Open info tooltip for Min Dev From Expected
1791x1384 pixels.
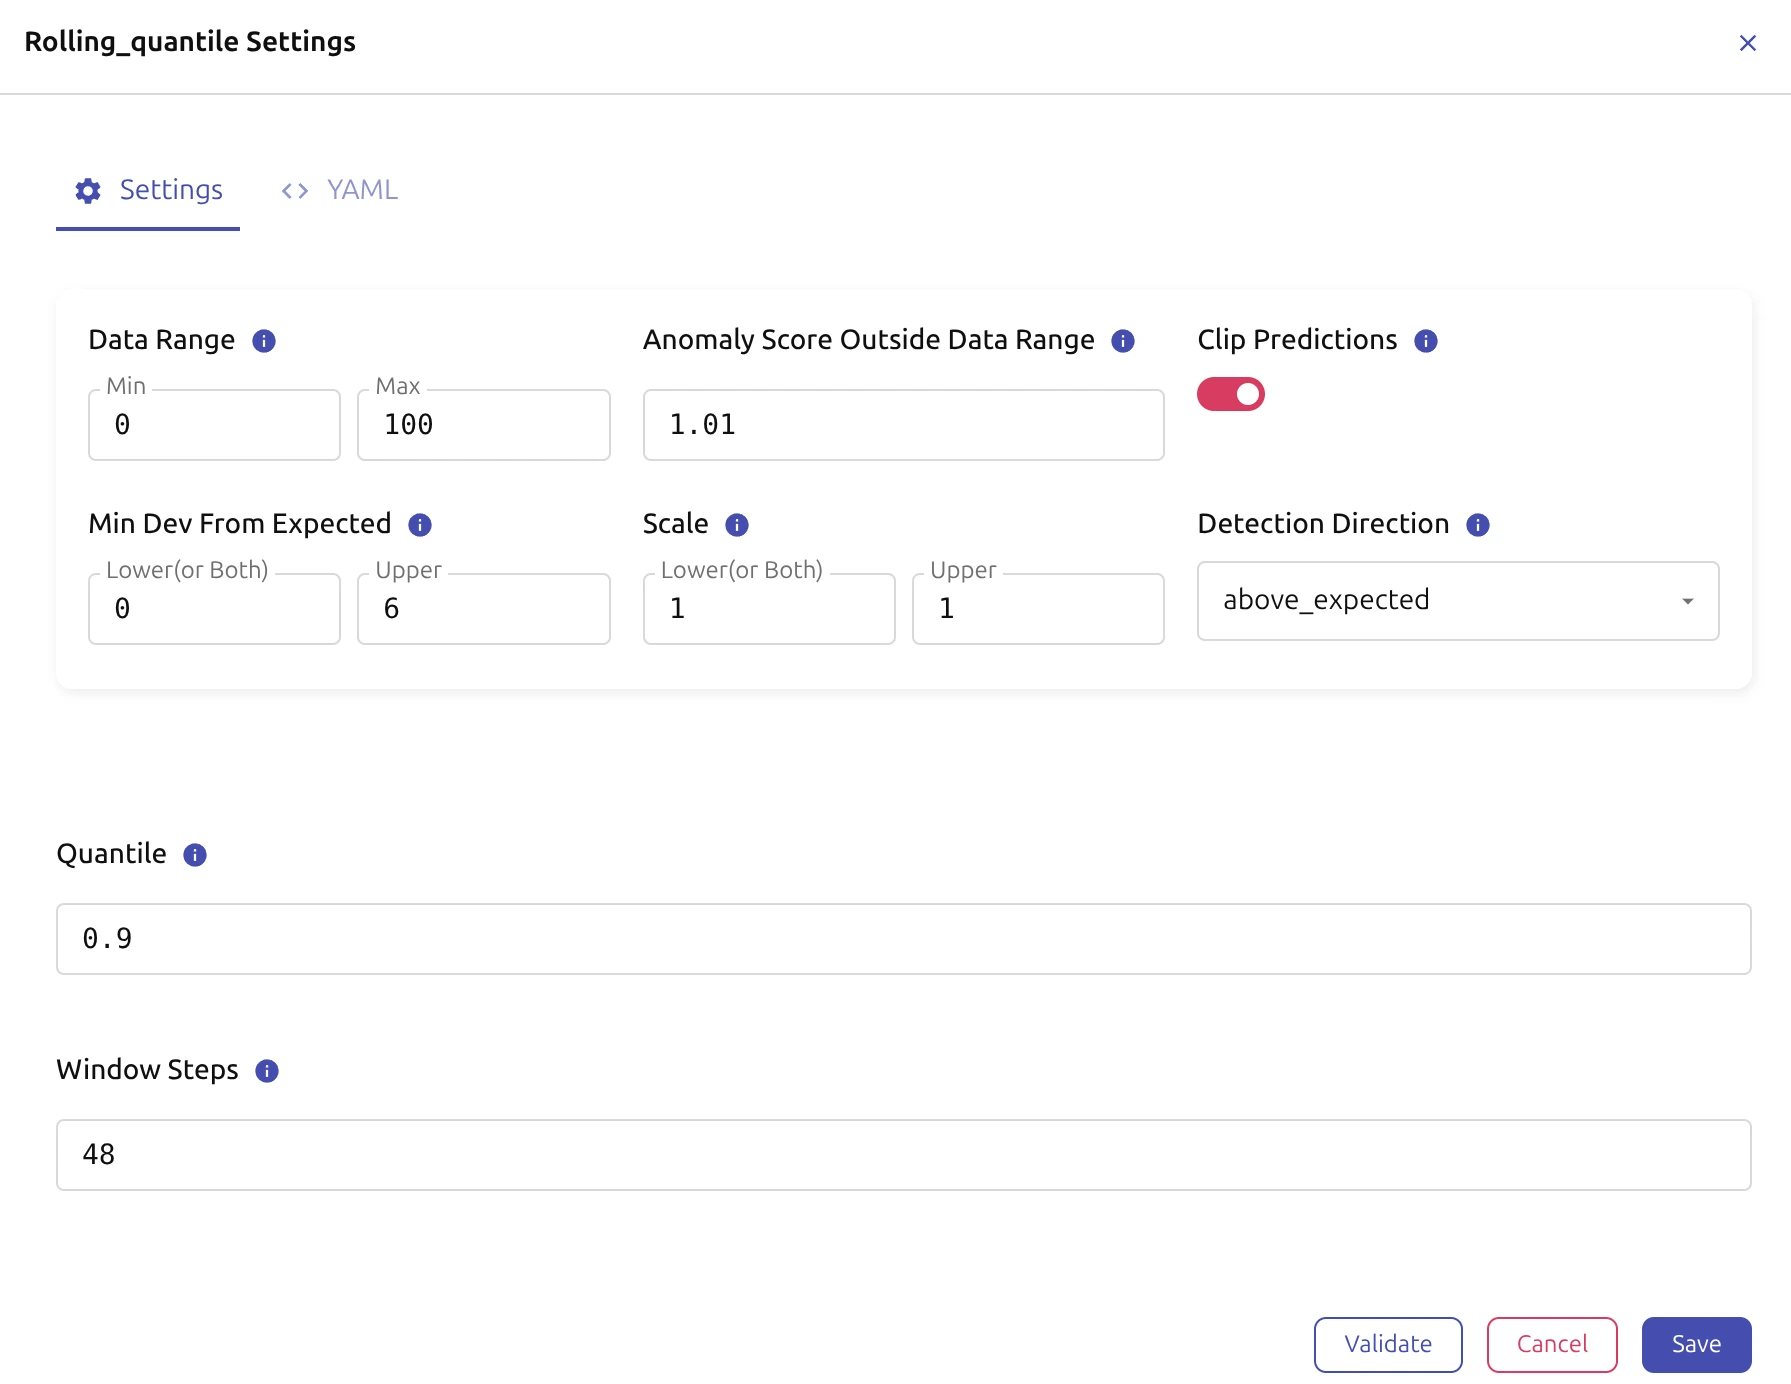[x=420, y=525]
